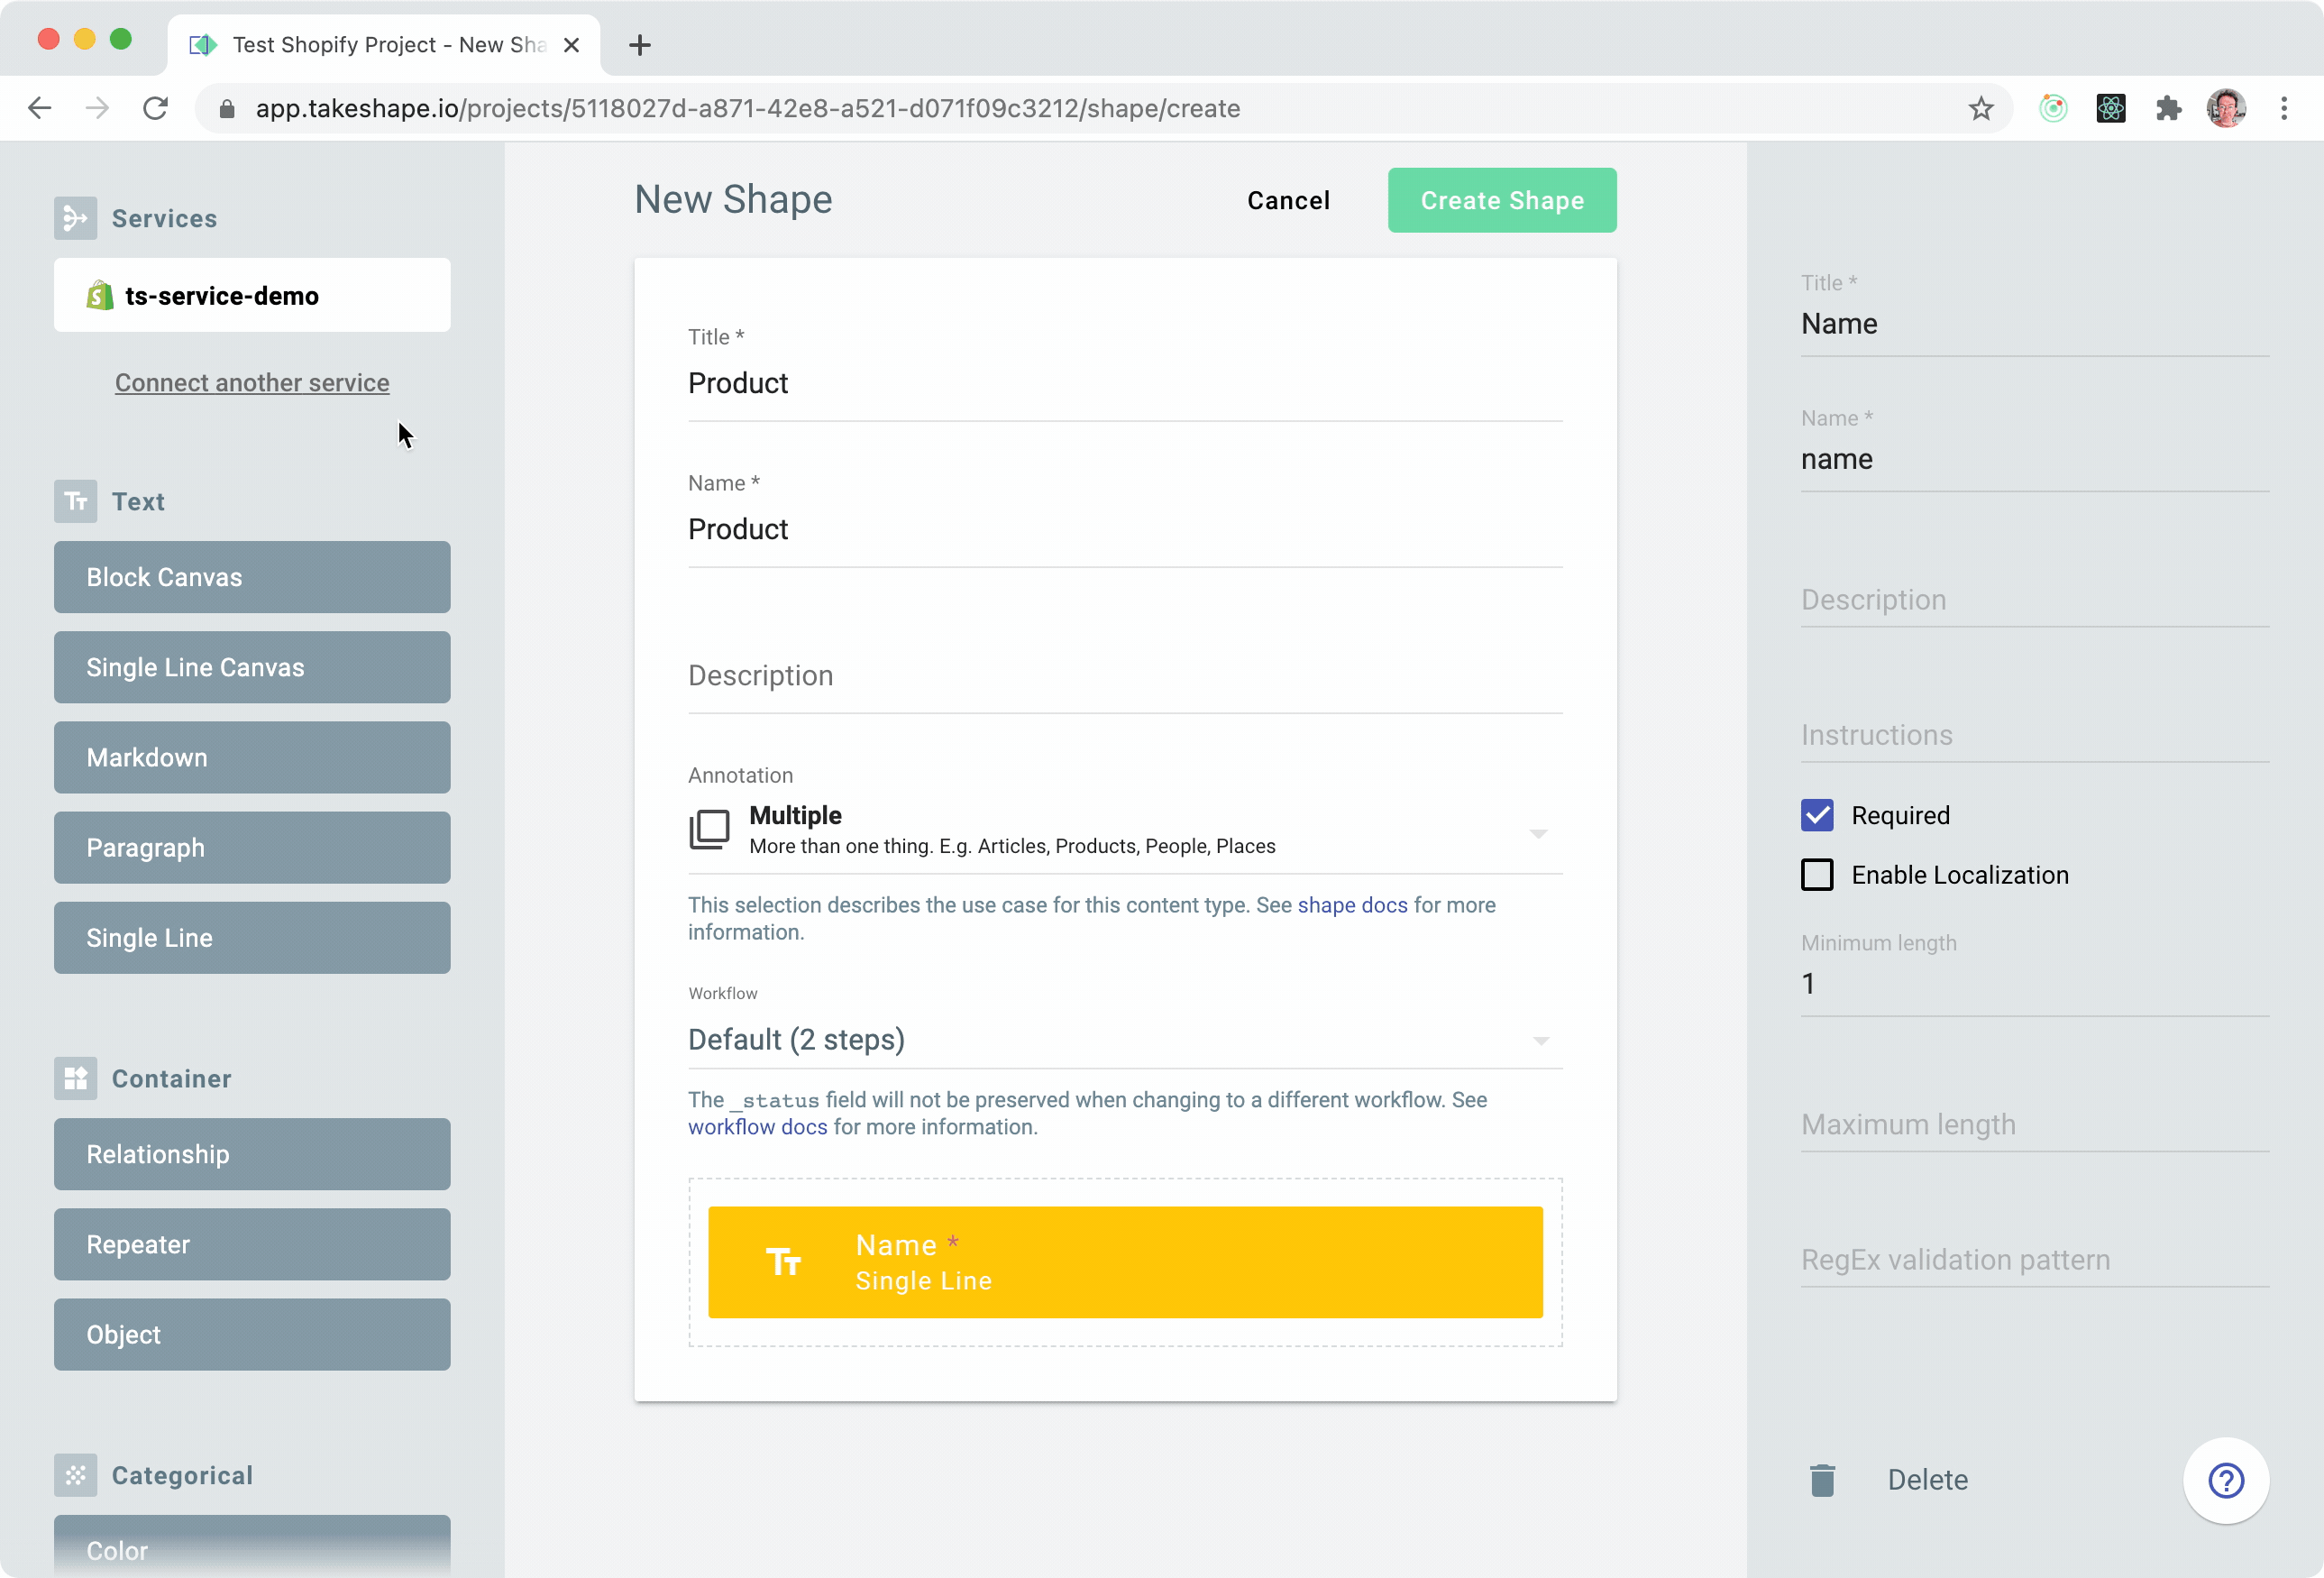
Task: Add a Single Line field from sidebar
Action: 252,937
